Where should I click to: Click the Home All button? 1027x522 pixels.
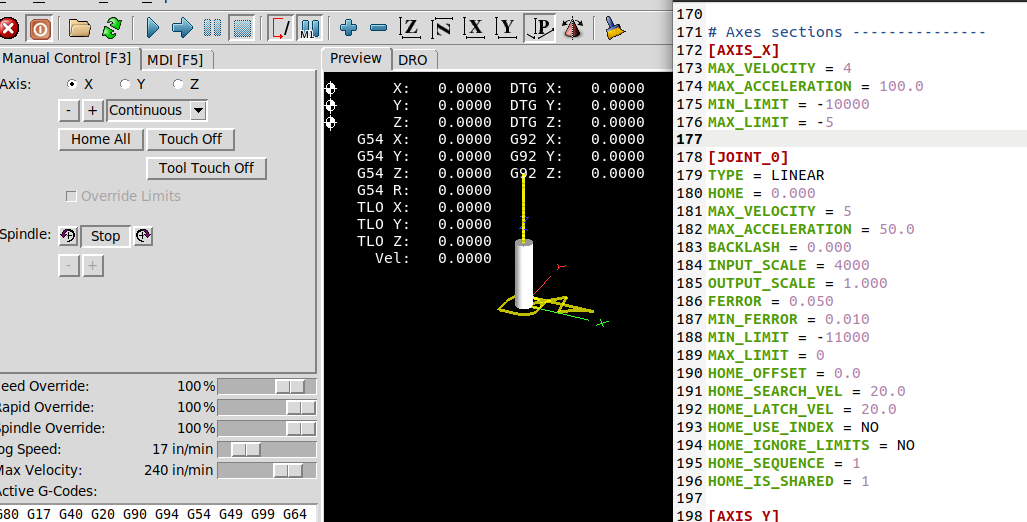click(101, 140)
